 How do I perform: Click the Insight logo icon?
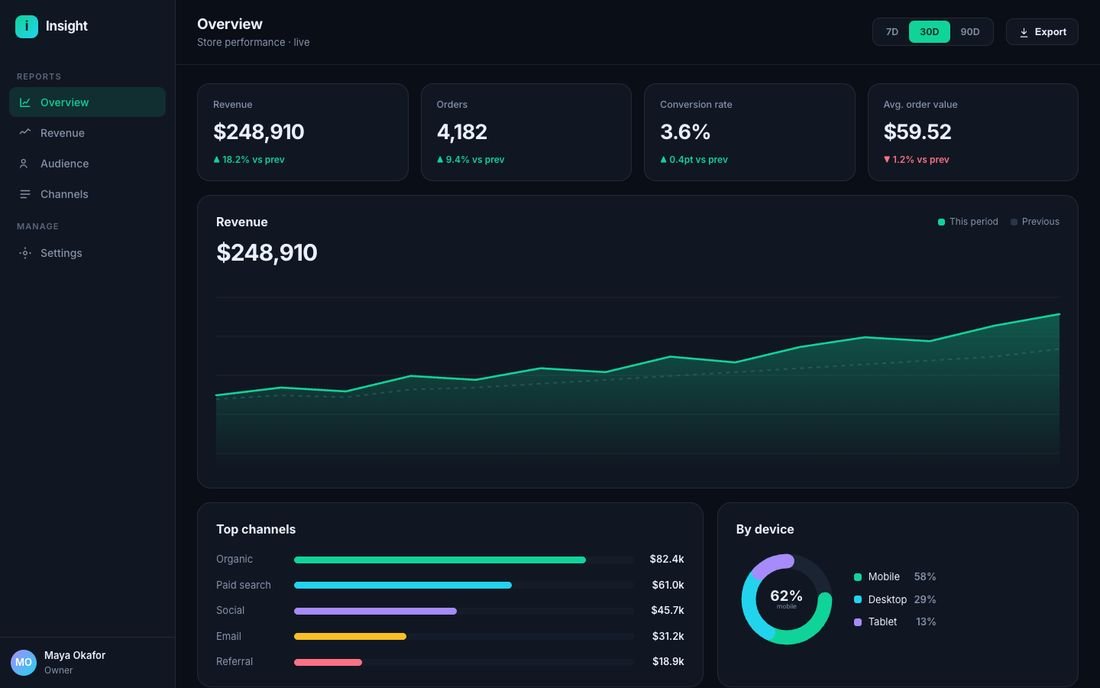(27, 26)
